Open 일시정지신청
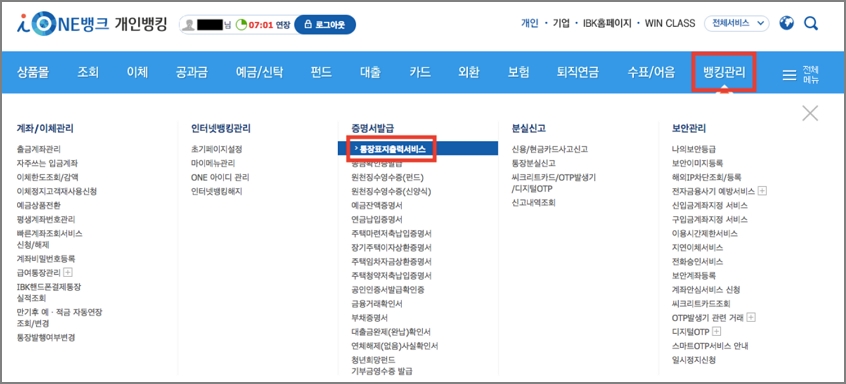 click(x=694, y=359)
